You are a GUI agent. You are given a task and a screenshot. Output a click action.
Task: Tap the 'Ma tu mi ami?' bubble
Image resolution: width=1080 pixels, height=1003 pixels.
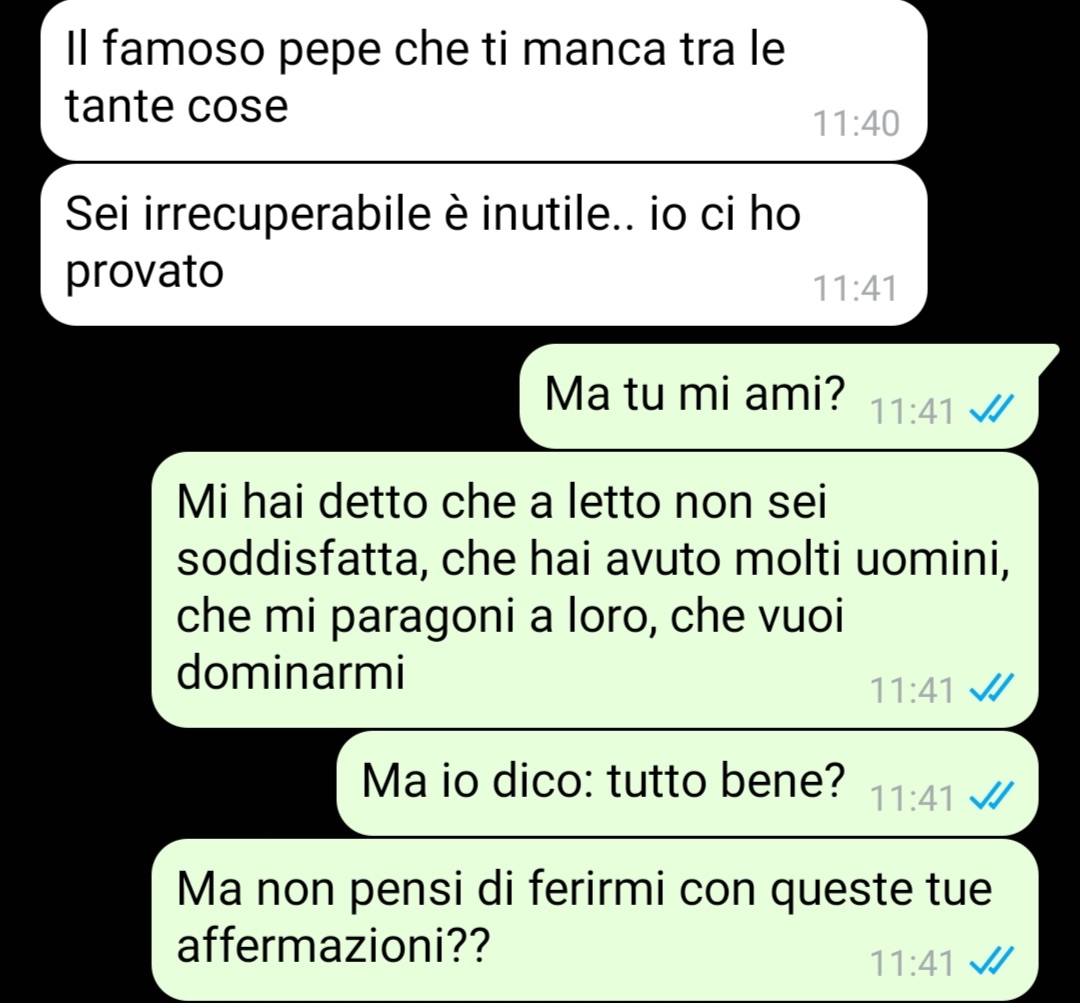click(x=778, y=396)
